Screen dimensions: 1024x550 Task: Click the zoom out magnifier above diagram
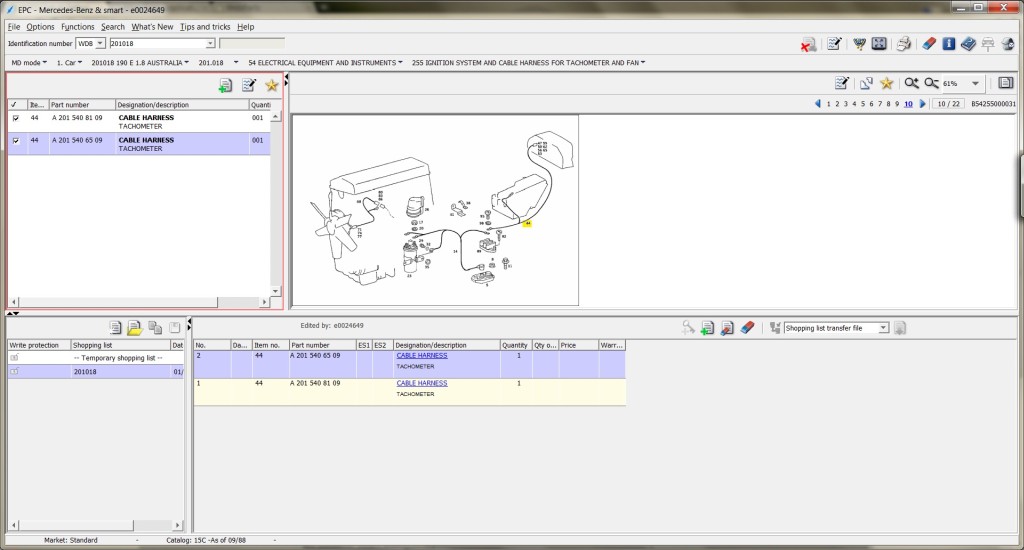931,83
